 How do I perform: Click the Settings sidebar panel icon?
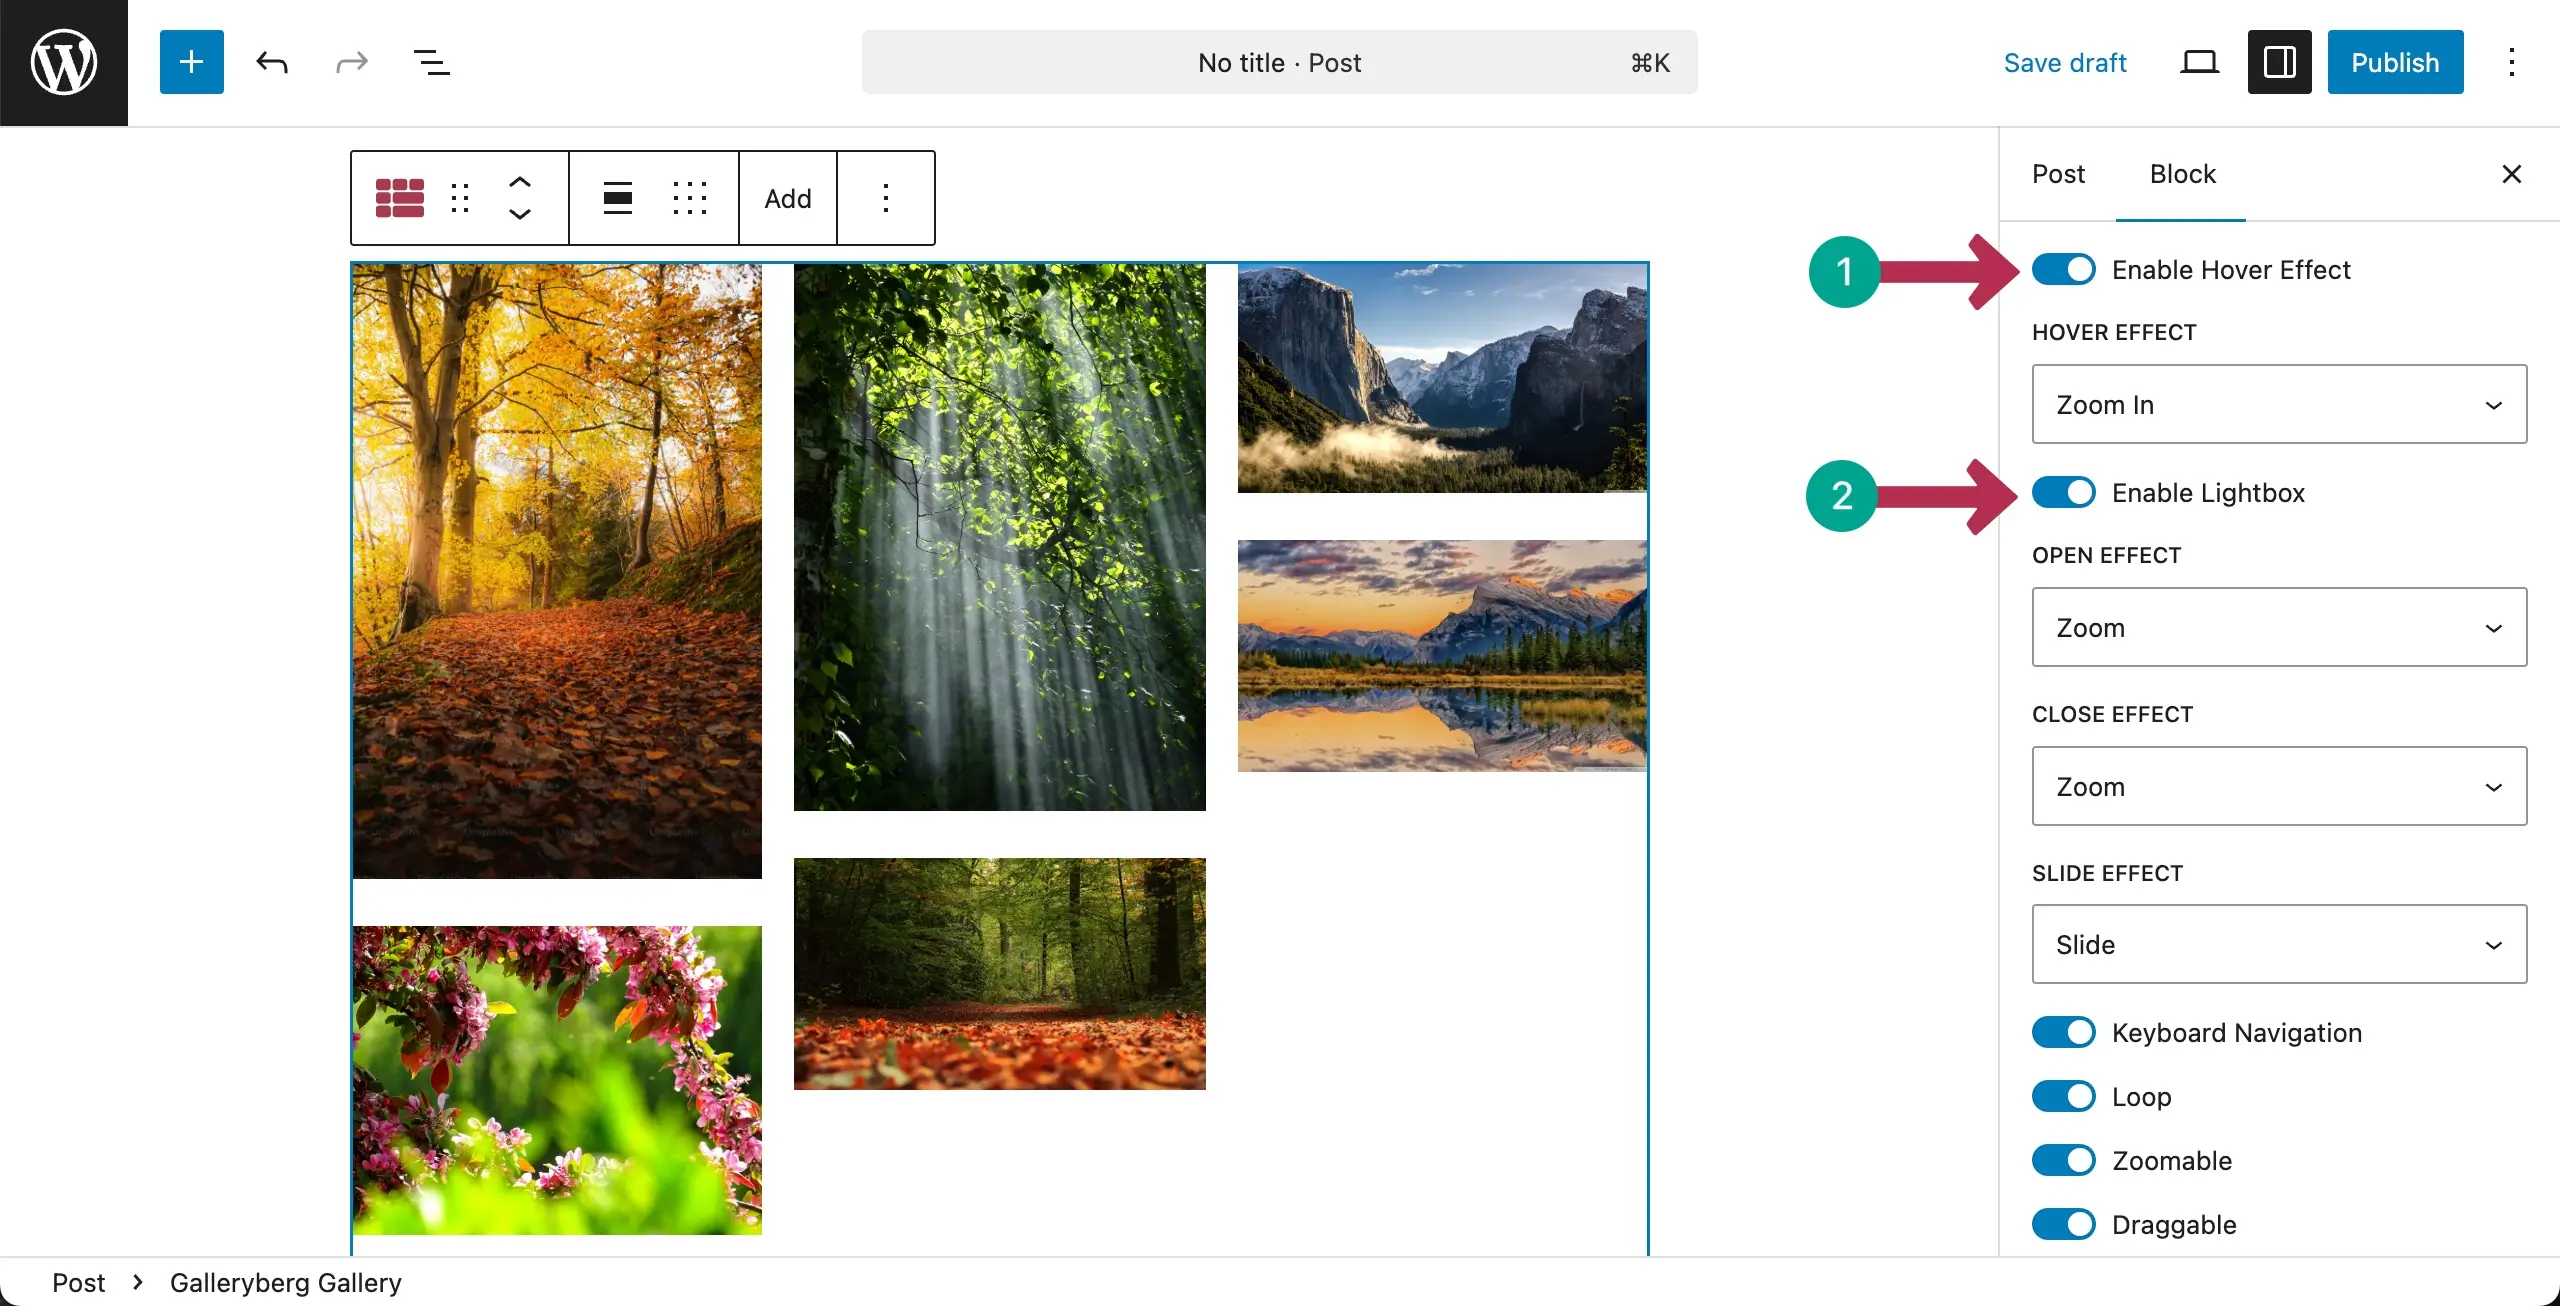(x=2278, y=62)
